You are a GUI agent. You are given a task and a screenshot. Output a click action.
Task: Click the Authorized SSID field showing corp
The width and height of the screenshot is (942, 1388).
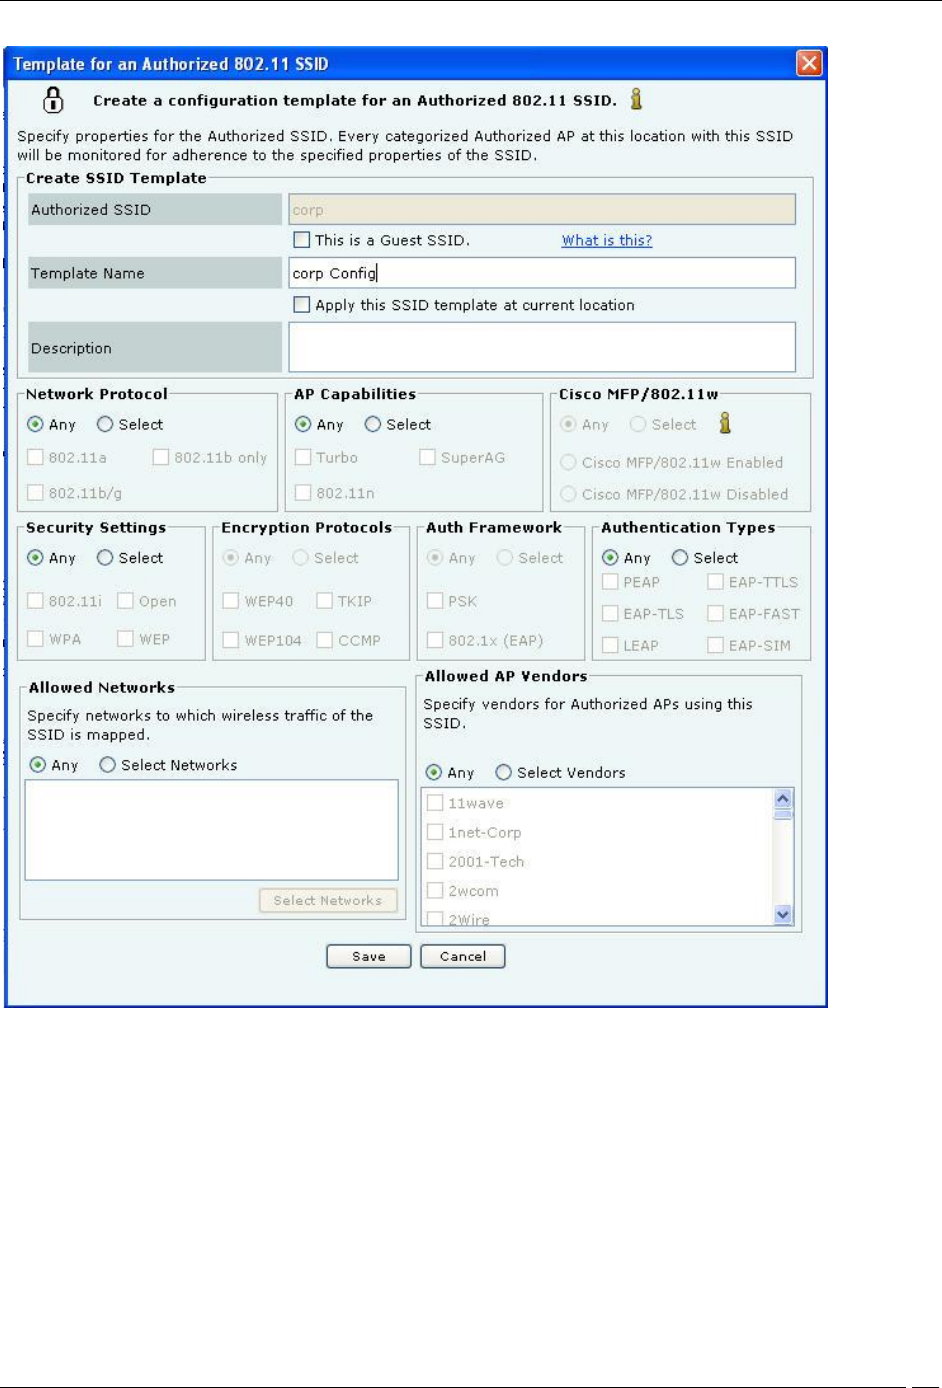click(x=542, y=210)
